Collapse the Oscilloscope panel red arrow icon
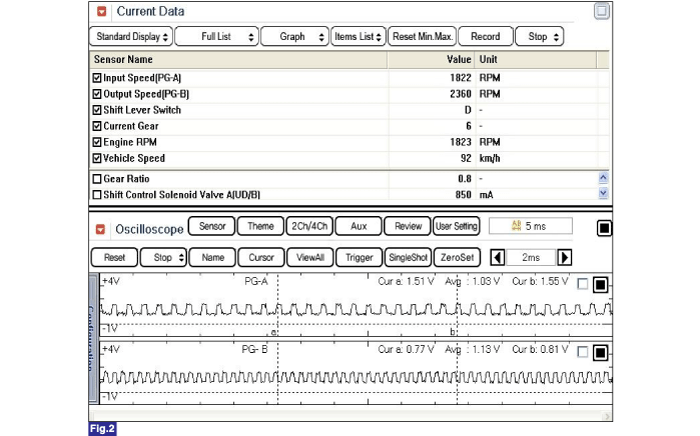The width and height of the screenshot is (700, 436). pos(100,228)
